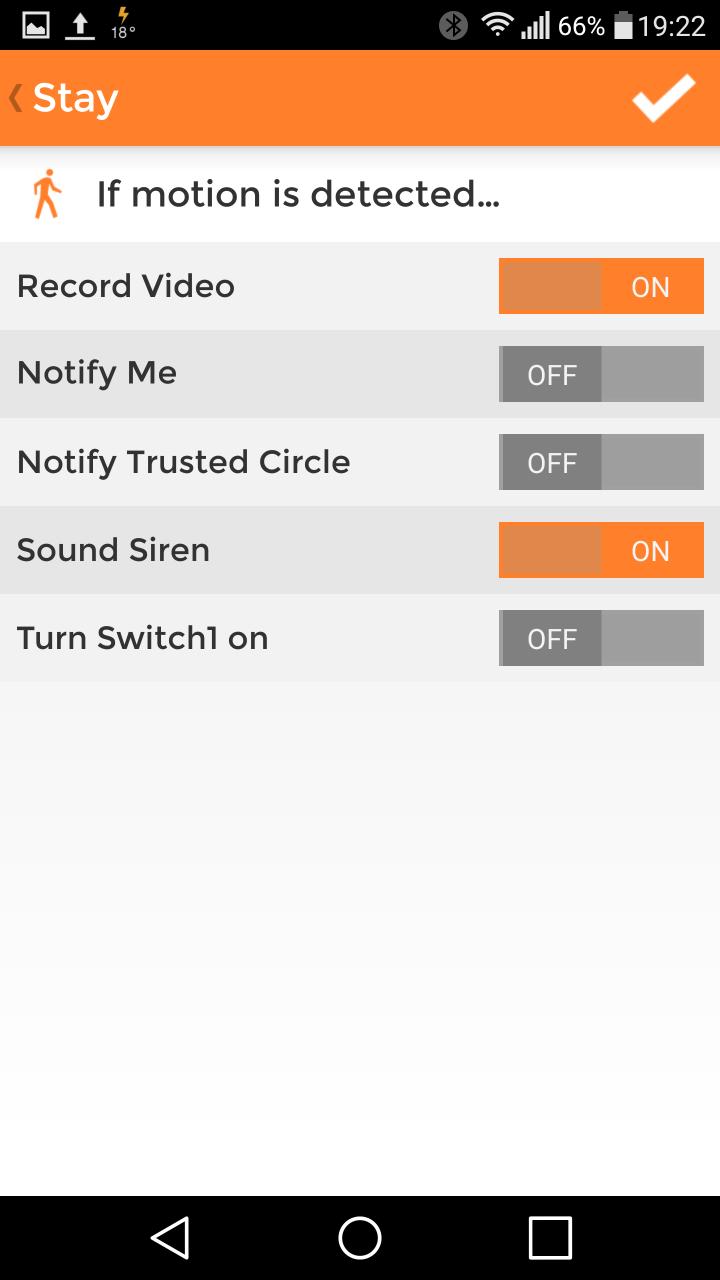Tap the orange walking motion icon

tap(46, 194)
